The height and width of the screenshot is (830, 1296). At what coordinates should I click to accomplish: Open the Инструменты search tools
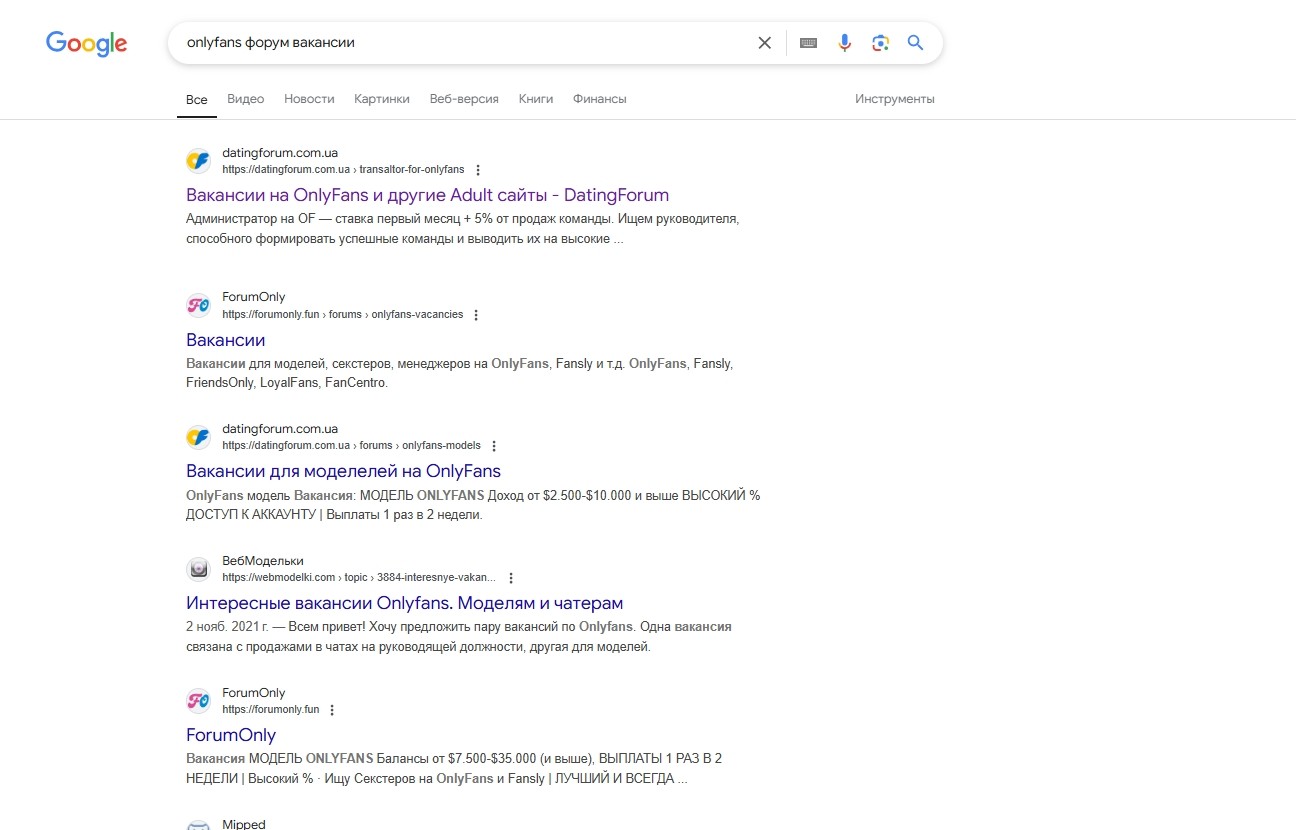895,99
